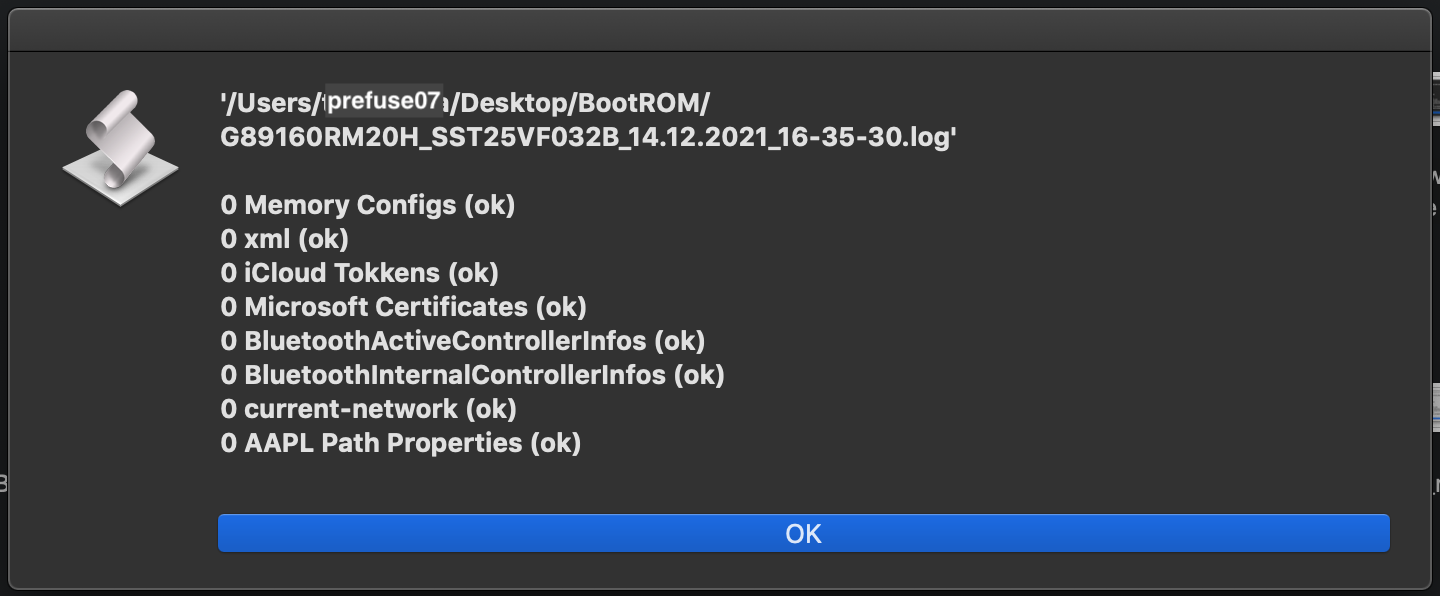
Task: Click the '.log' extension at filename end
Action: pyautogui.click(x=926, y=137)
